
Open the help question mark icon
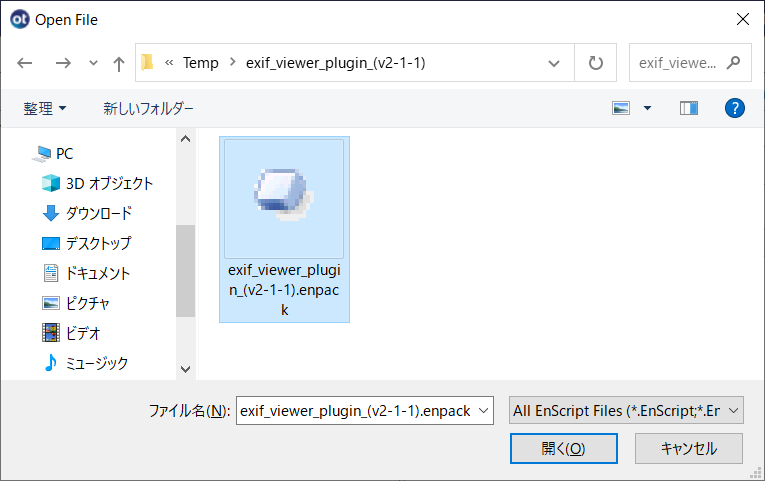coord(734,108)
